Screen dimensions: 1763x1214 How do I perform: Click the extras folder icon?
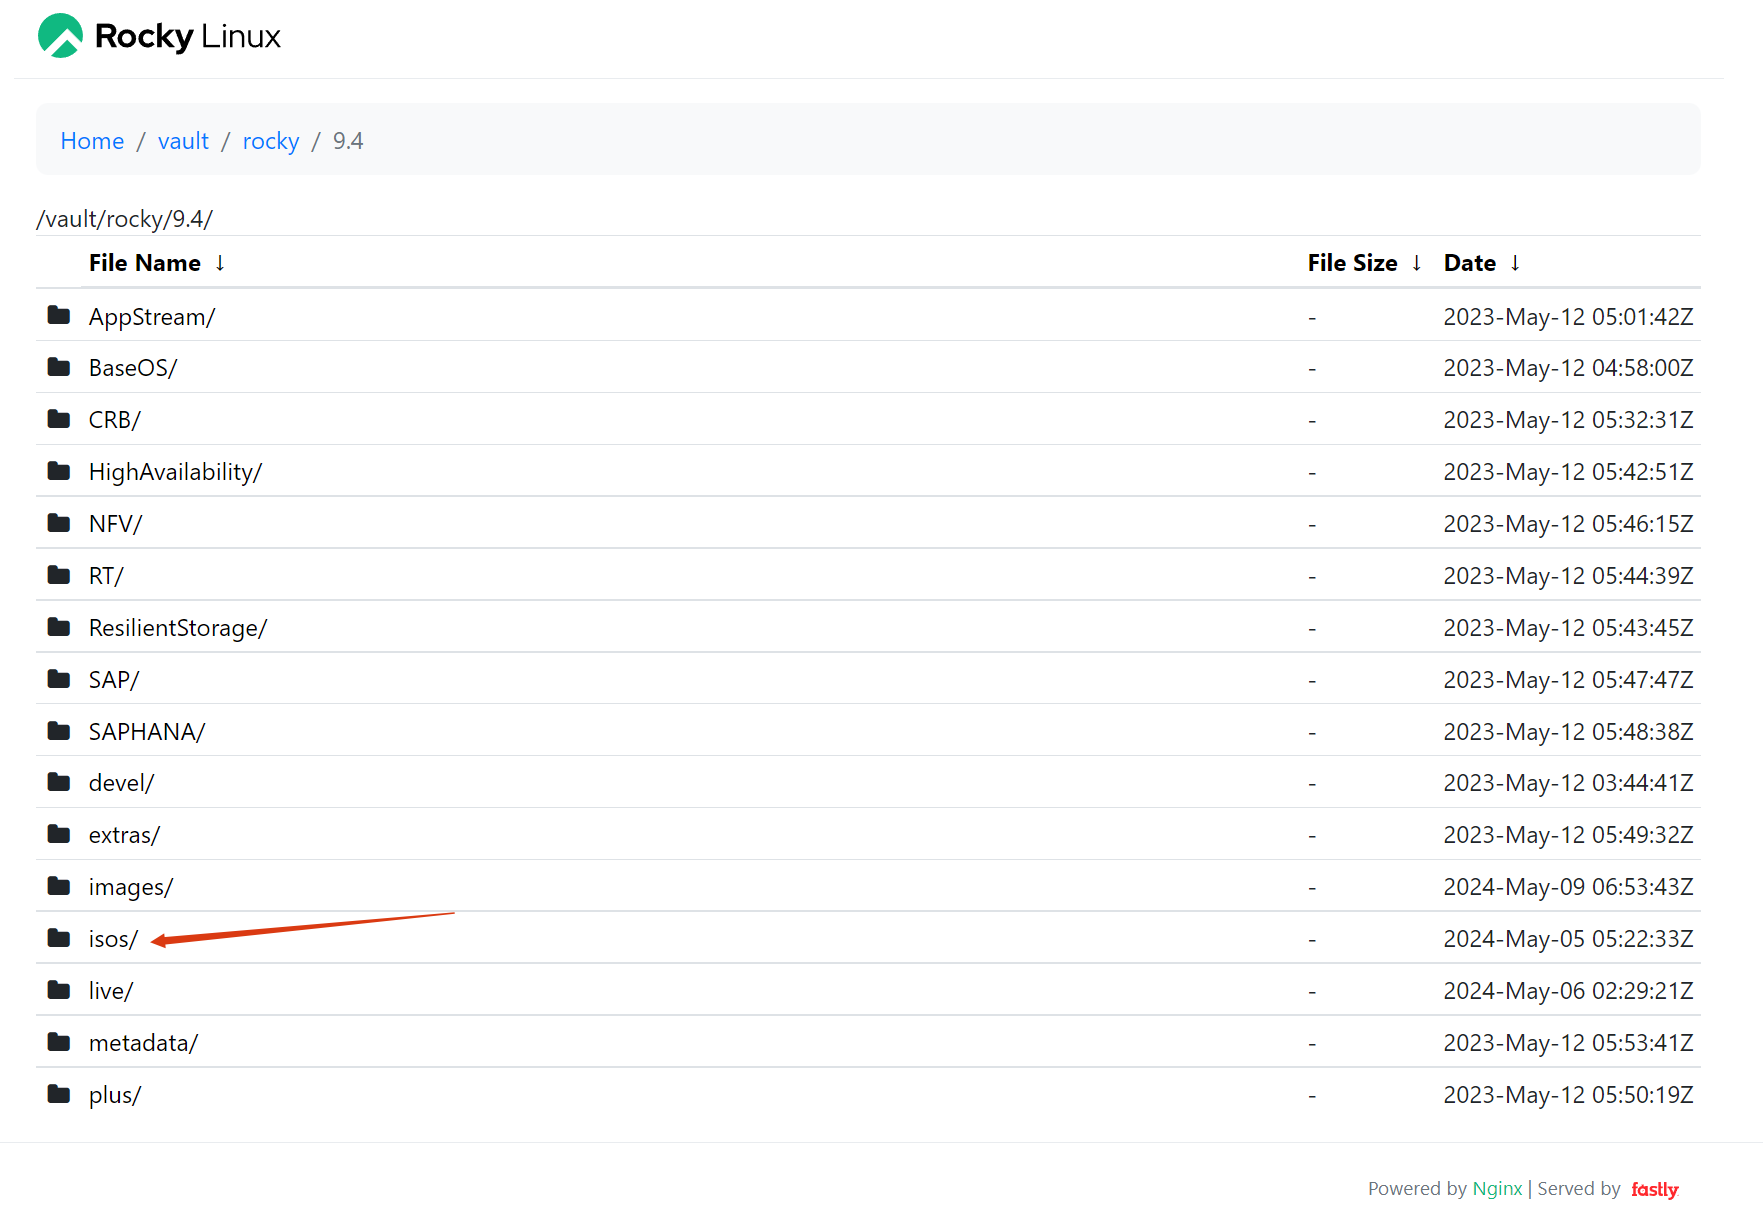[59, 834]
